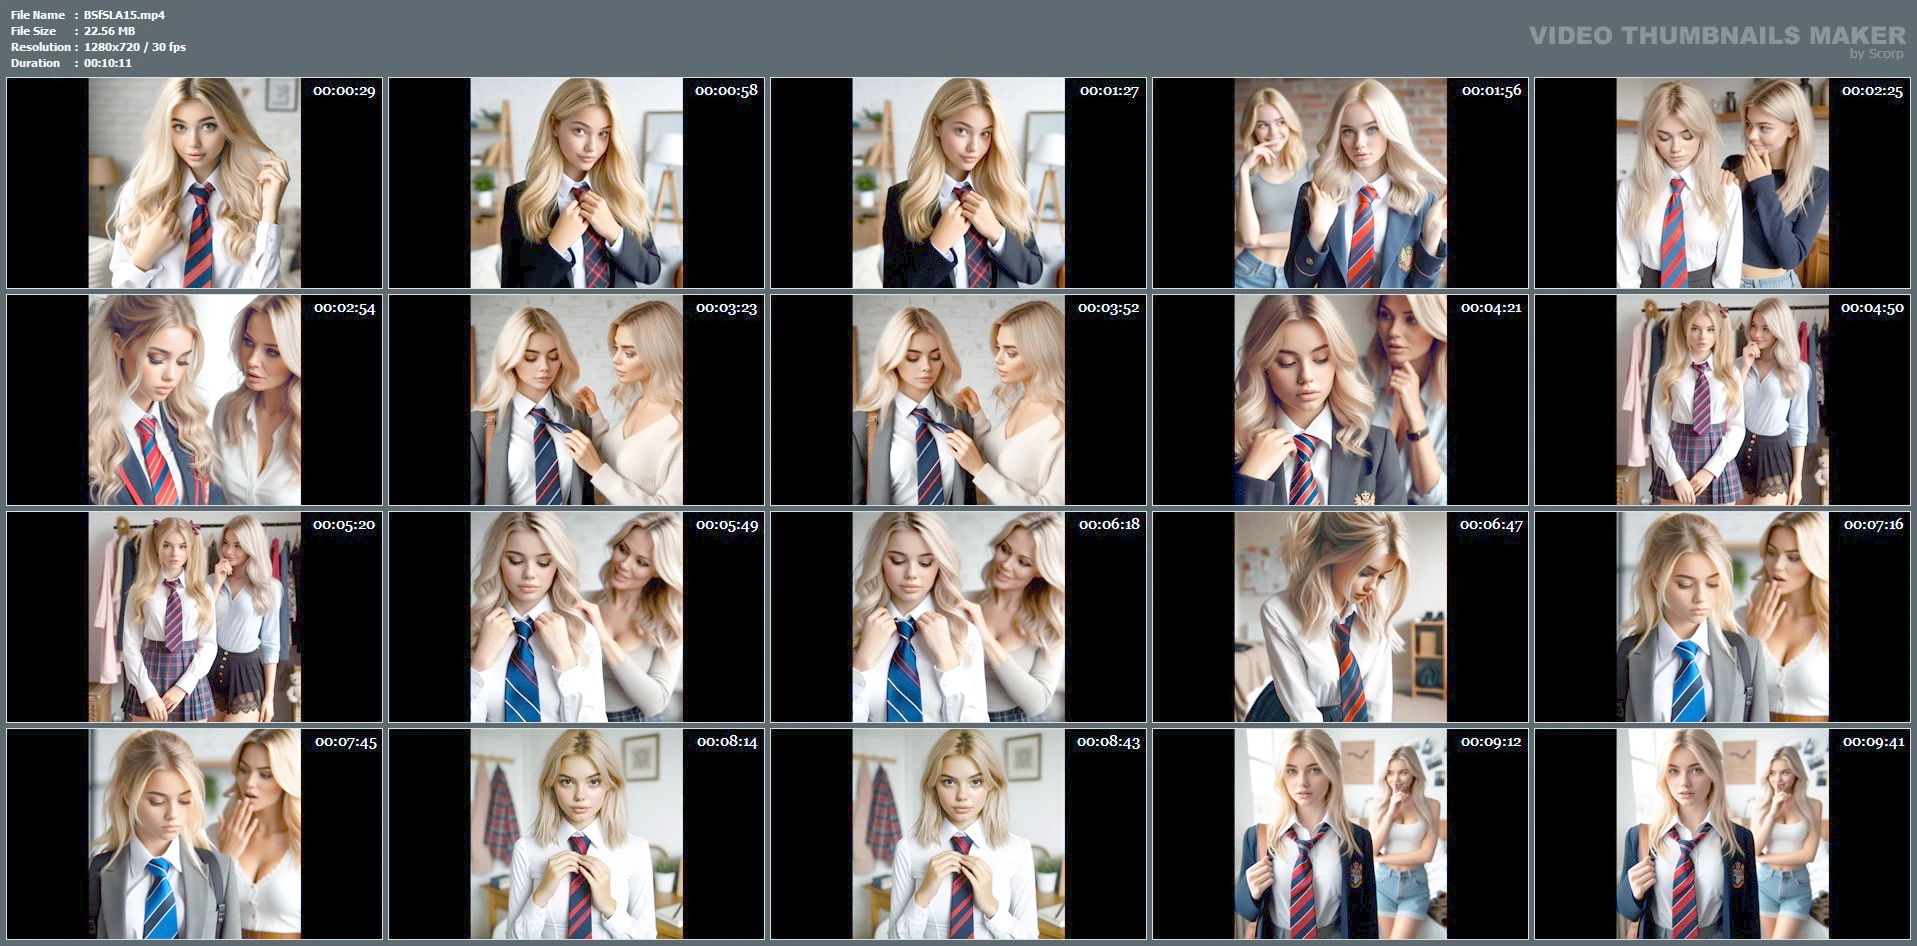Select the thumbnail at 00:05:49

point(576,617)
